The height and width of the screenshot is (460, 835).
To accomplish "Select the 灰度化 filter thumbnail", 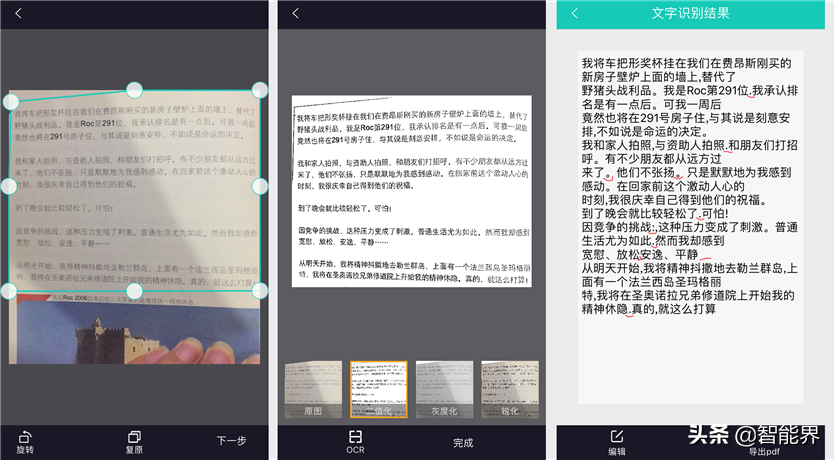I will 444,389.
